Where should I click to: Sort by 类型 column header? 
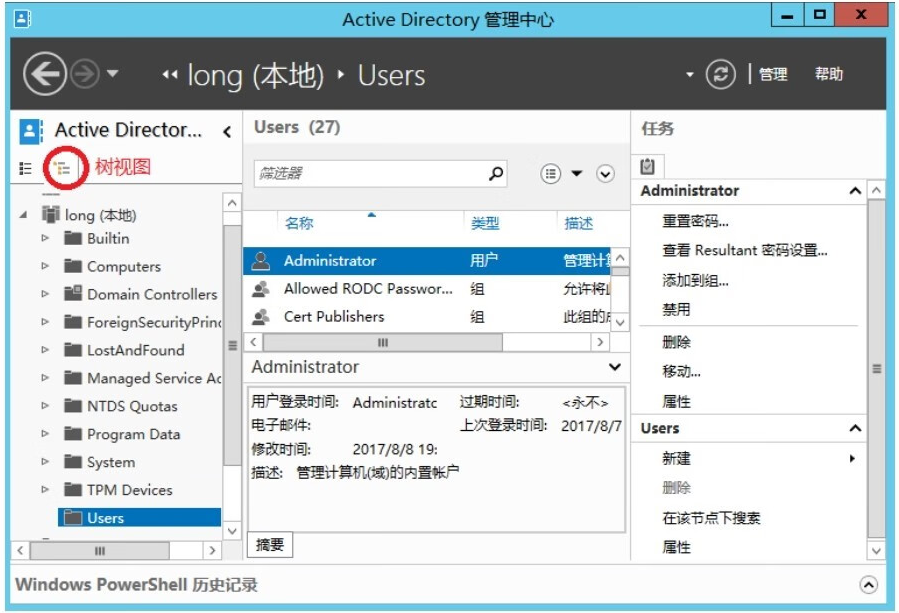click(x=485, y=223)
